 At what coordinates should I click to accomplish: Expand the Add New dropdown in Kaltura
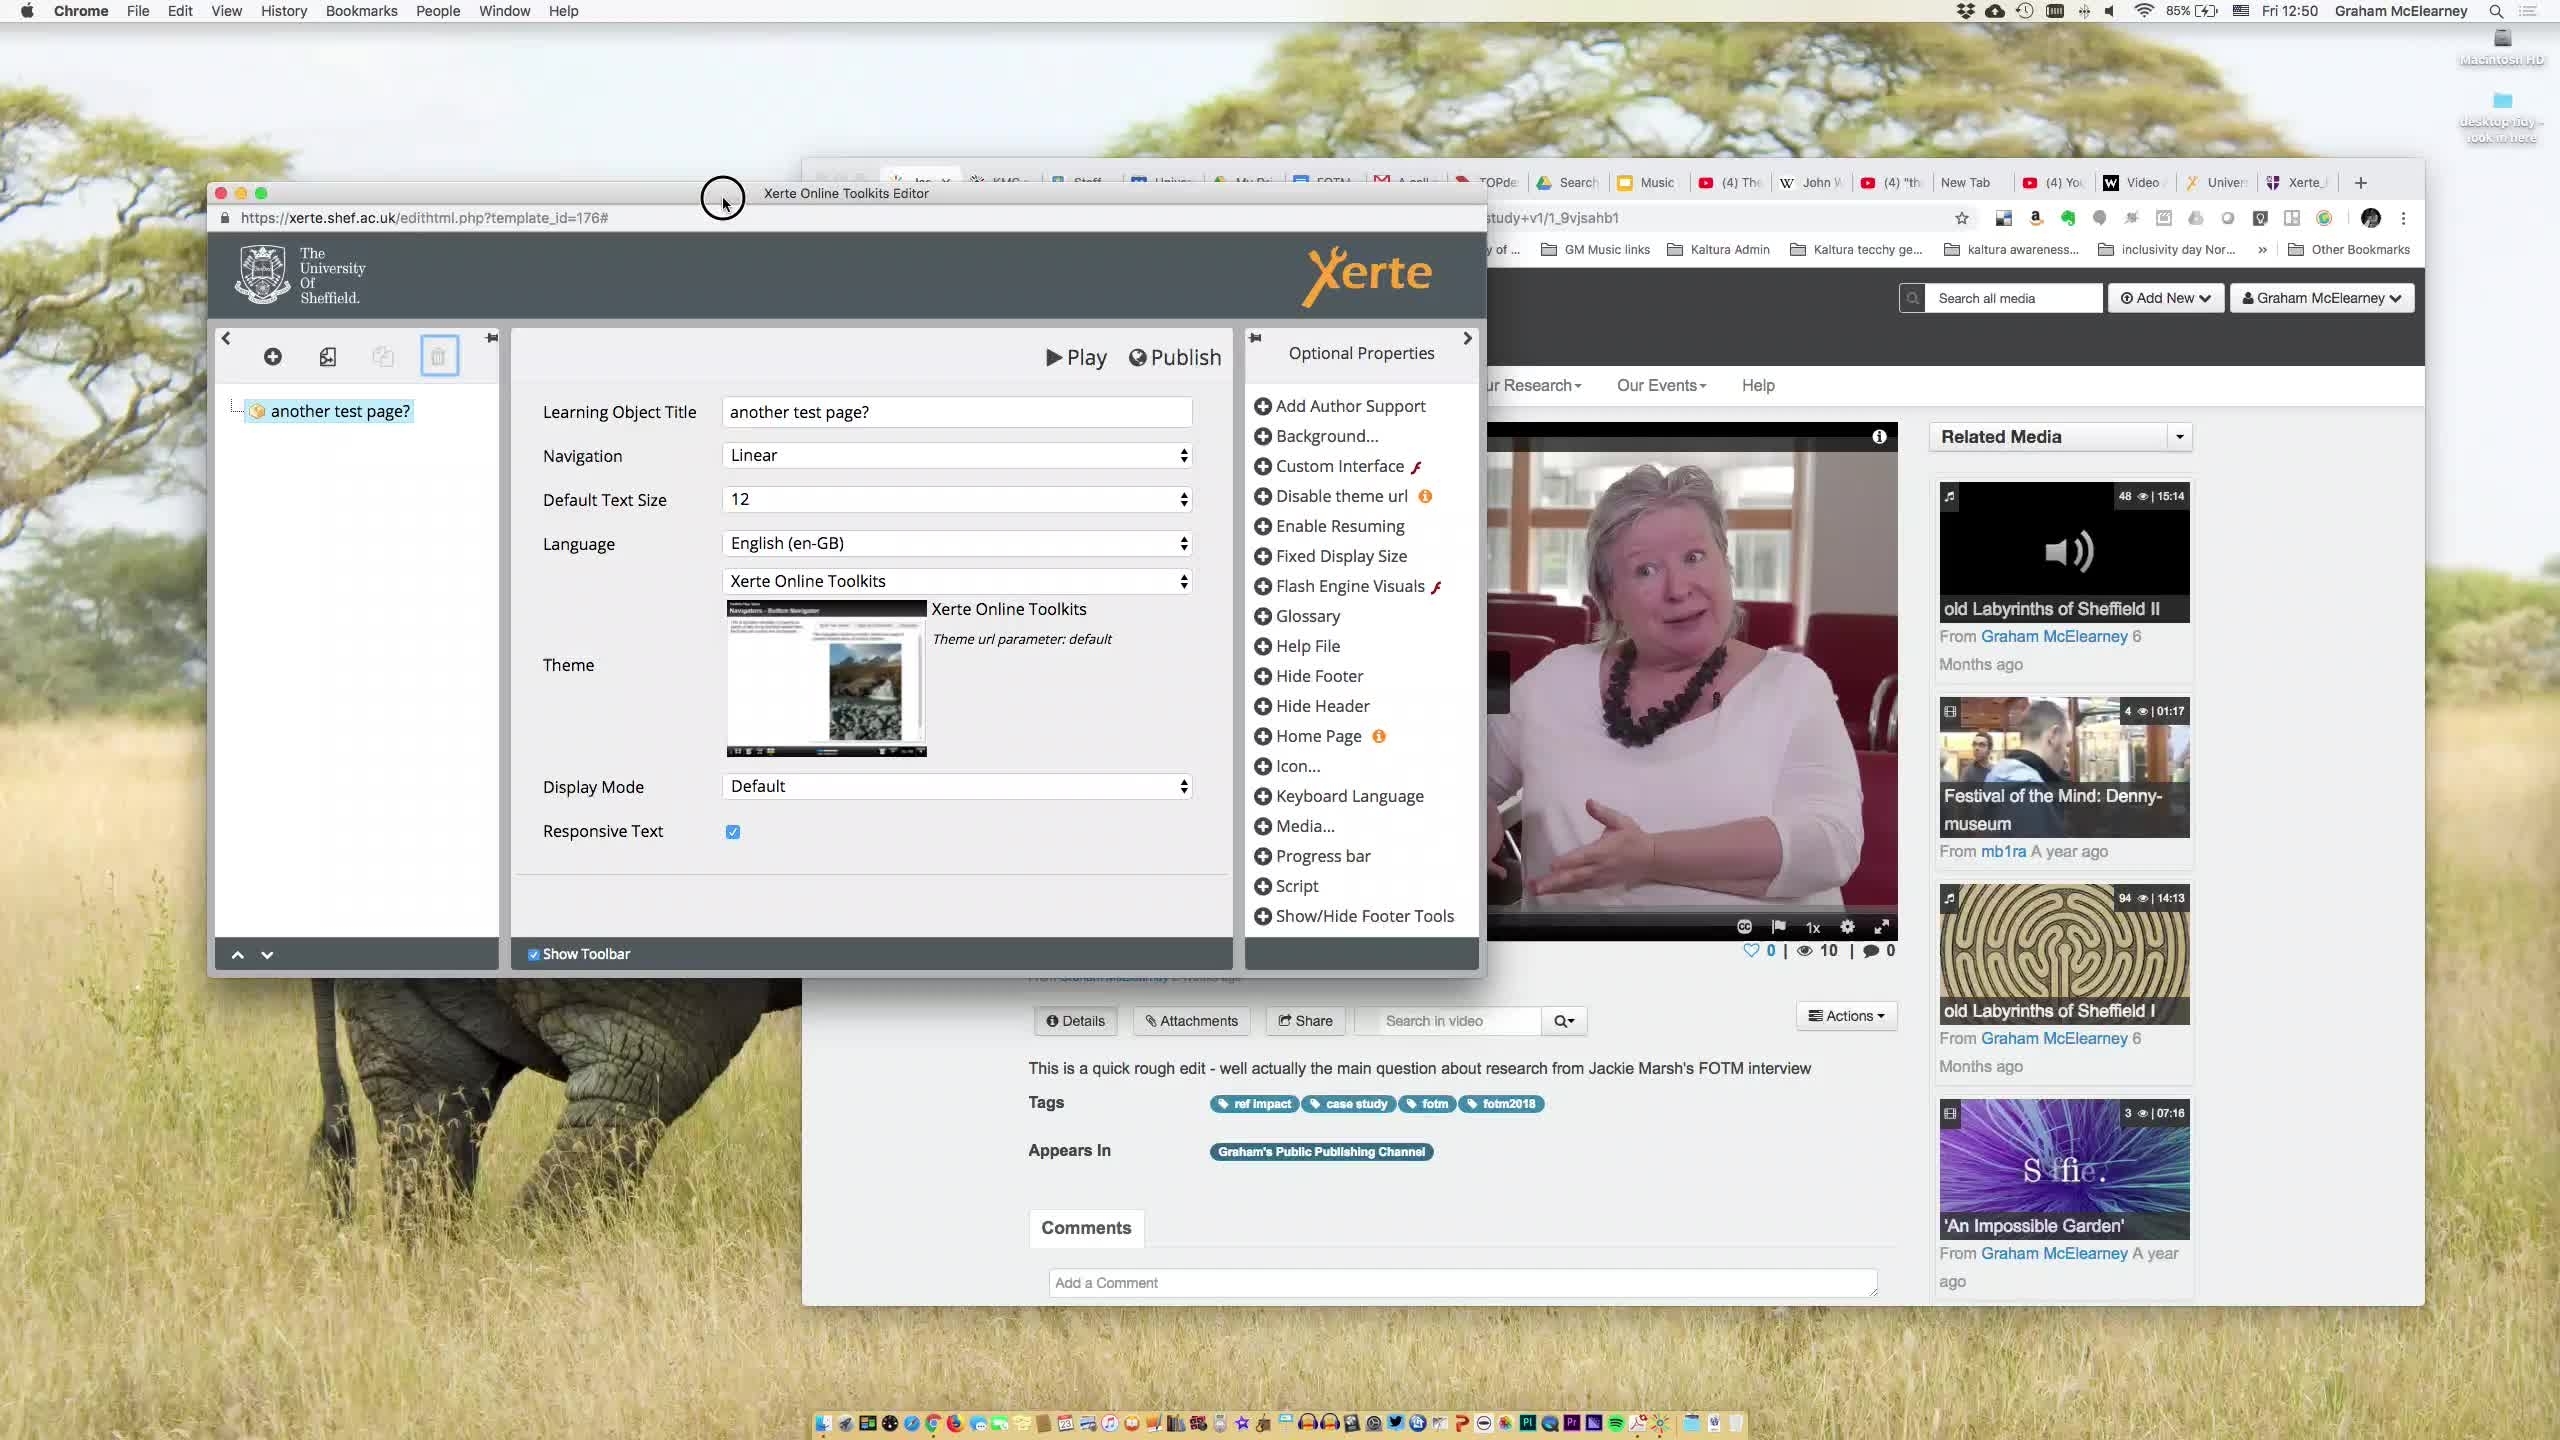tap(2166, 298)
